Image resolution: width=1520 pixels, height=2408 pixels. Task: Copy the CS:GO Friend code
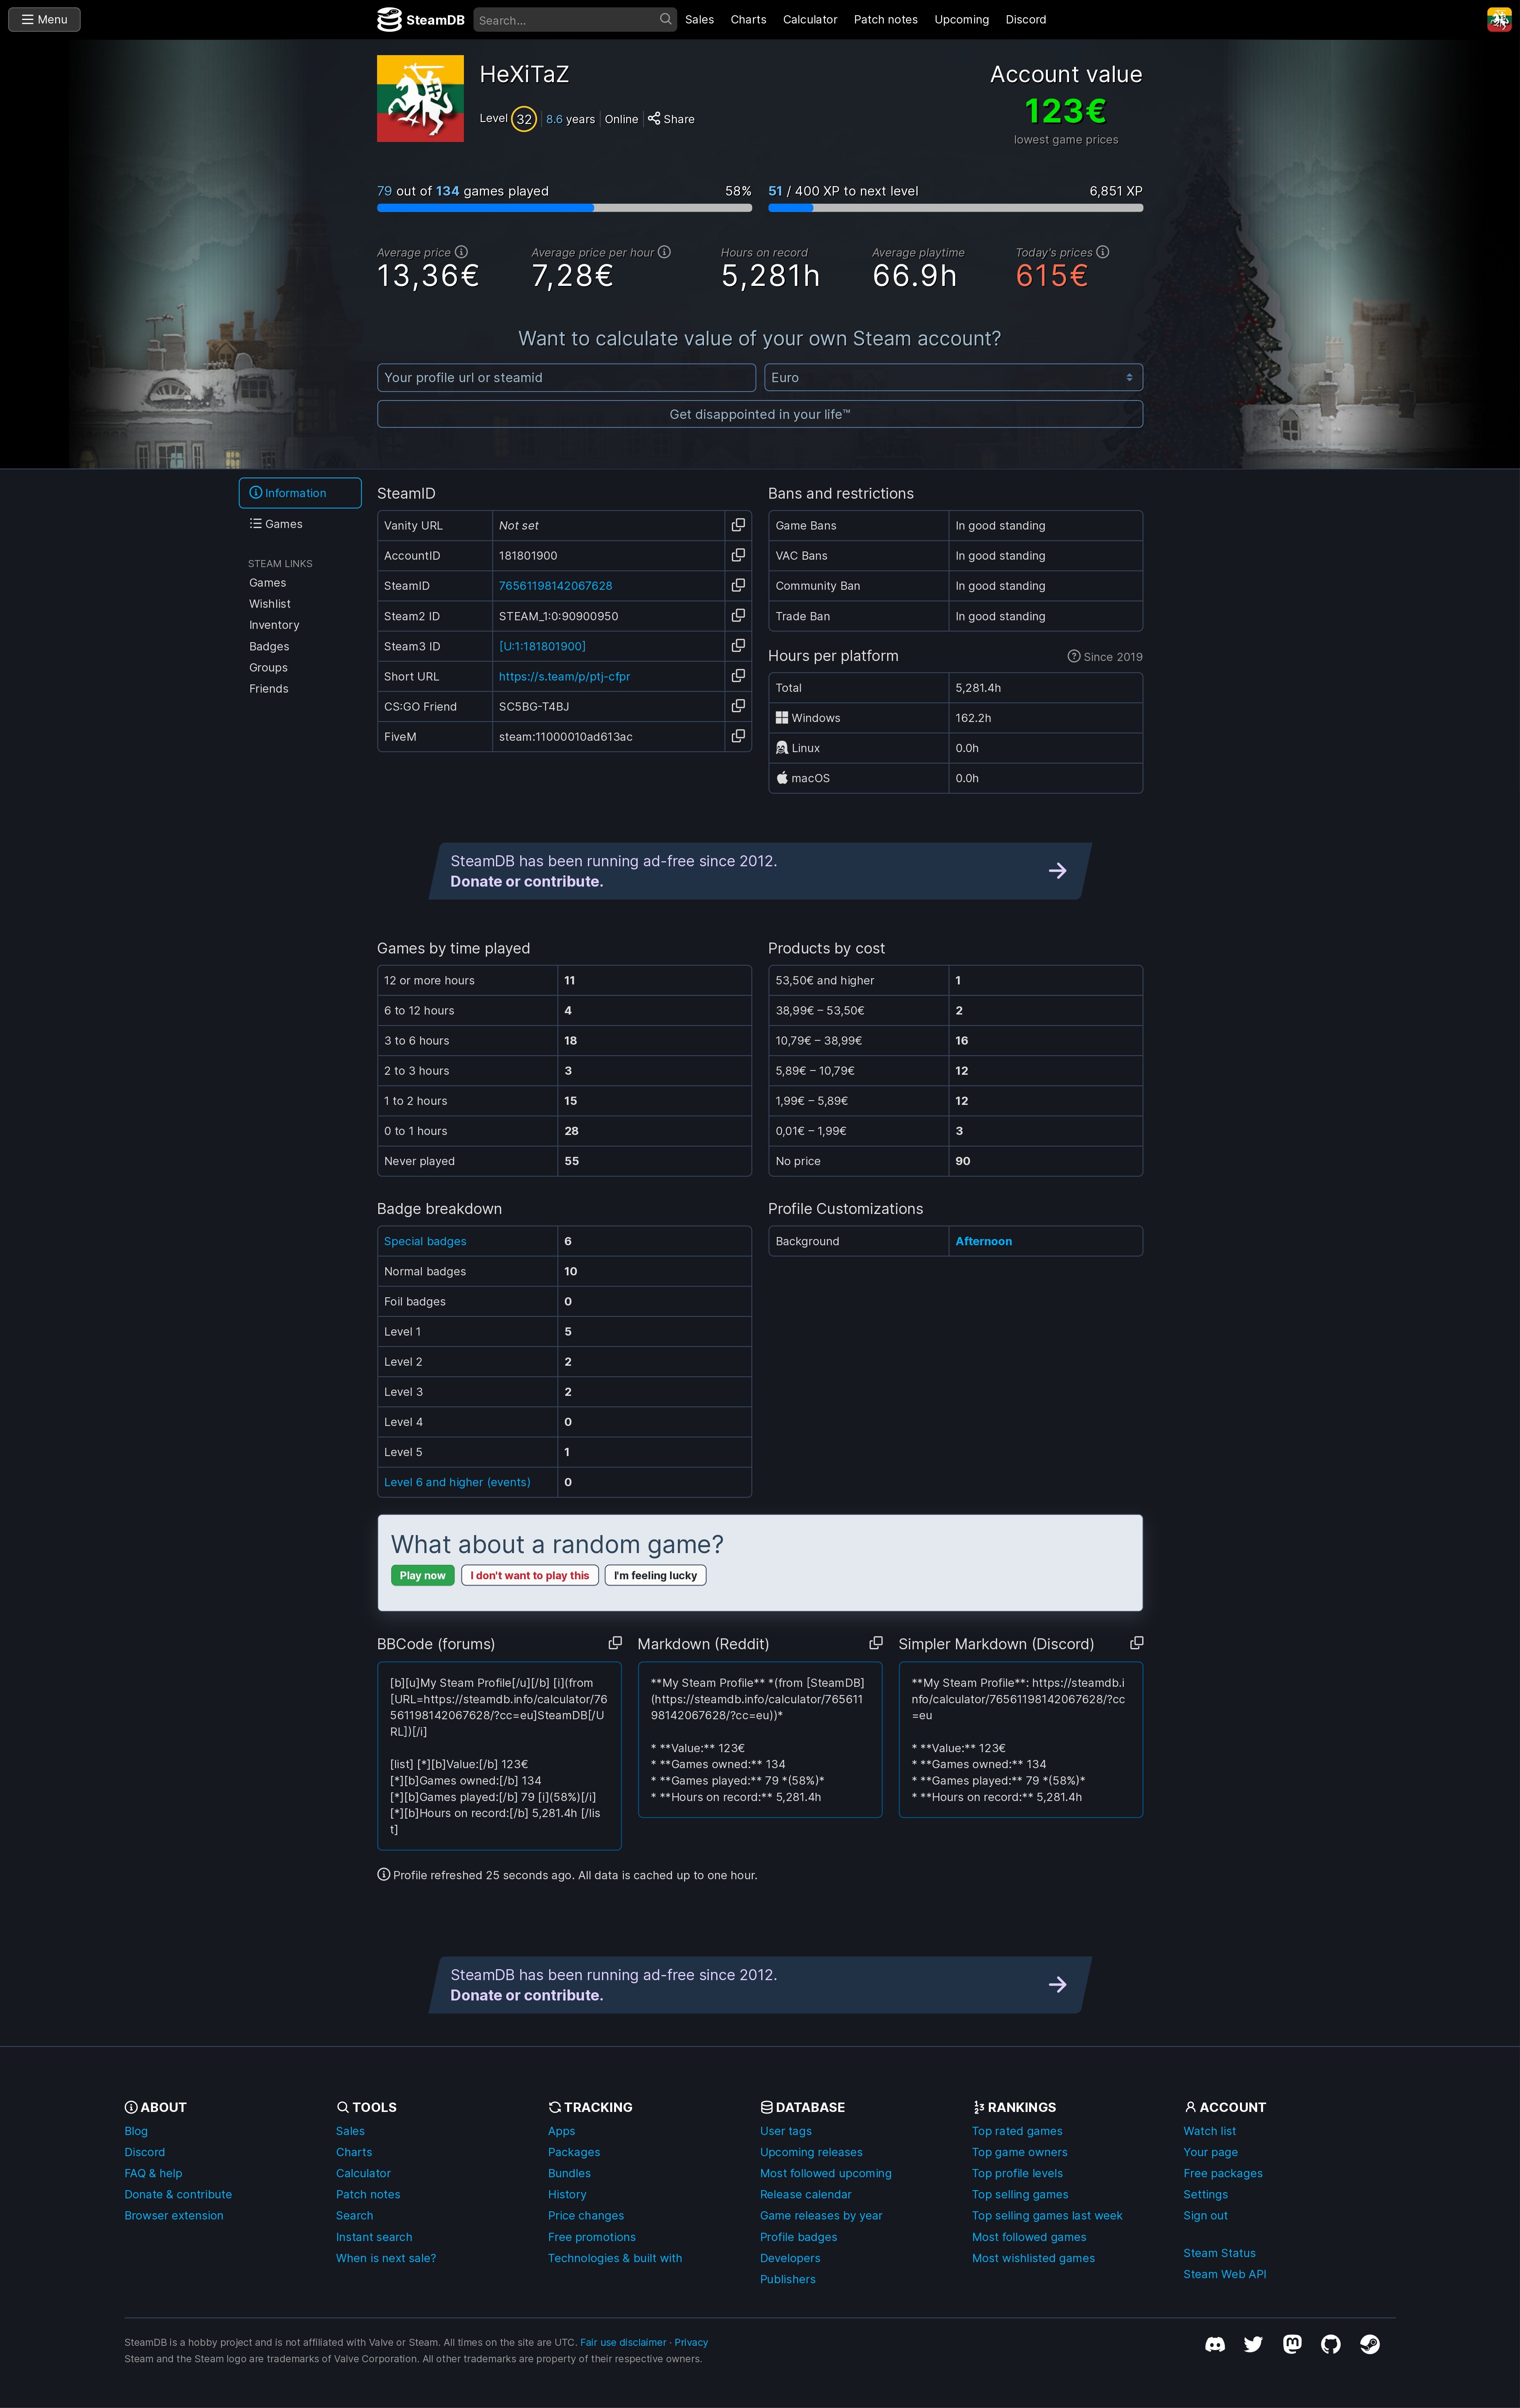point(738,706)
